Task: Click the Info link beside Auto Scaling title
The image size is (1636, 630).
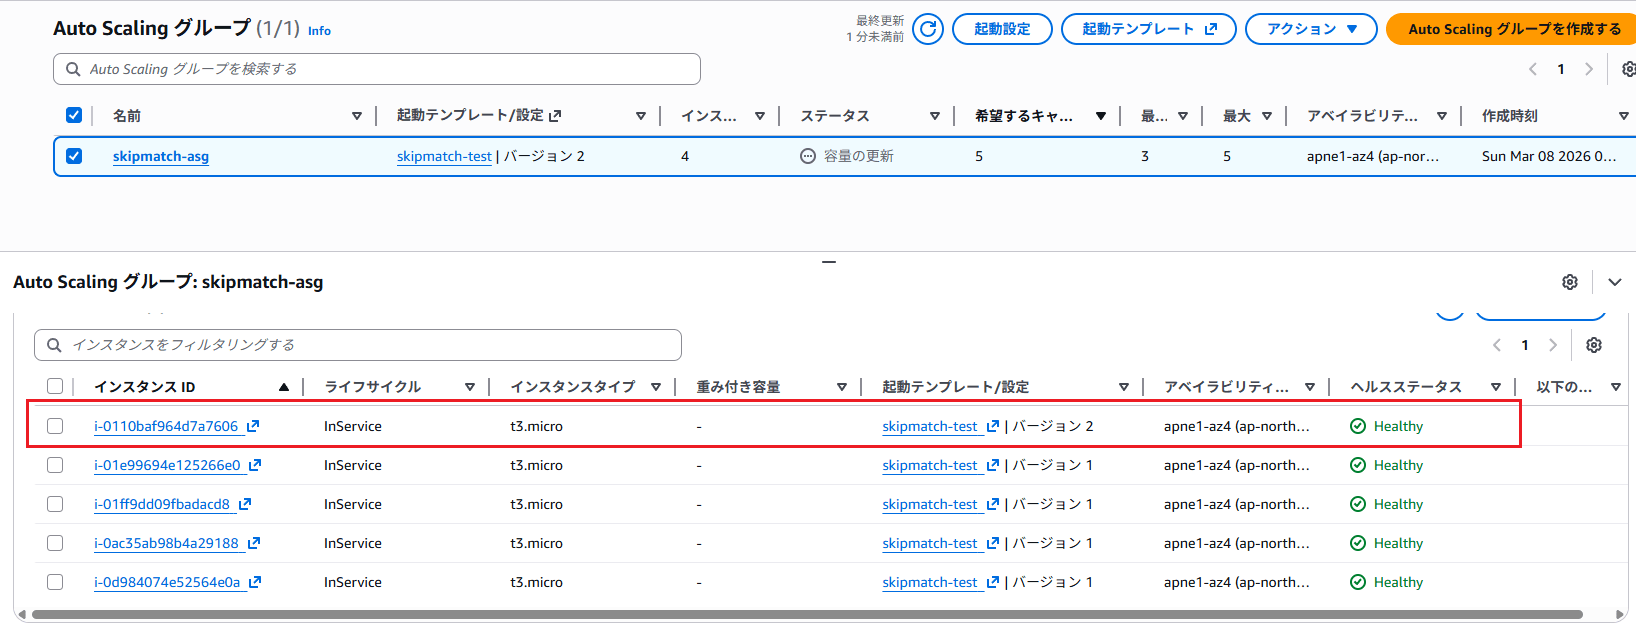Action: (319, 31)
